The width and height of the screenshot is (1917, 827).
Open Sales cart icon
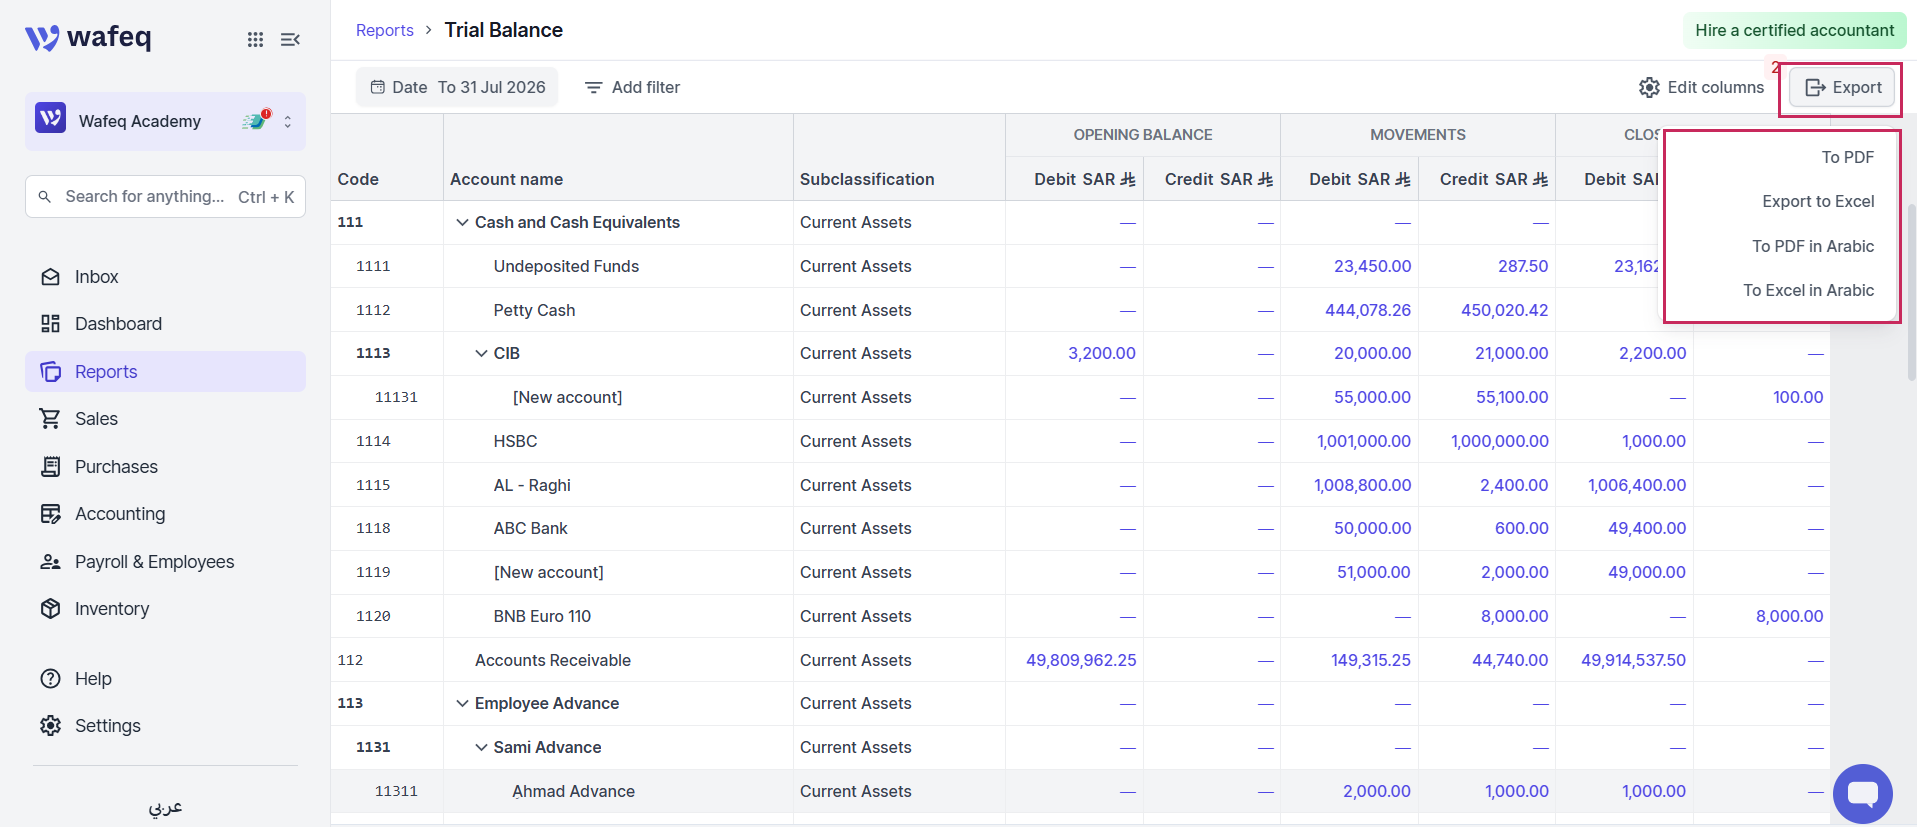click(50, 419)
